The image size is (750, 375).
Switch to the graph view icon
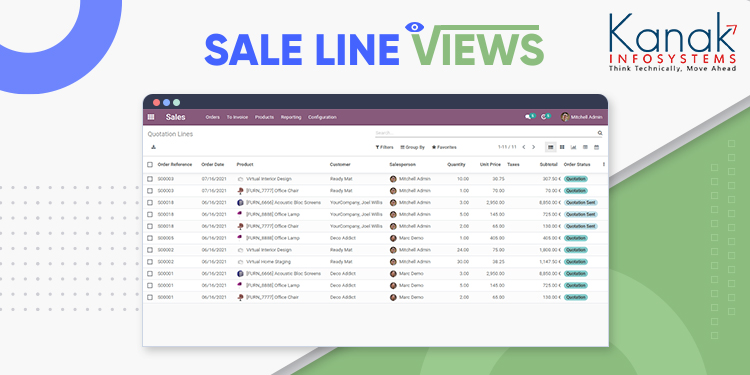click(574, 147)
